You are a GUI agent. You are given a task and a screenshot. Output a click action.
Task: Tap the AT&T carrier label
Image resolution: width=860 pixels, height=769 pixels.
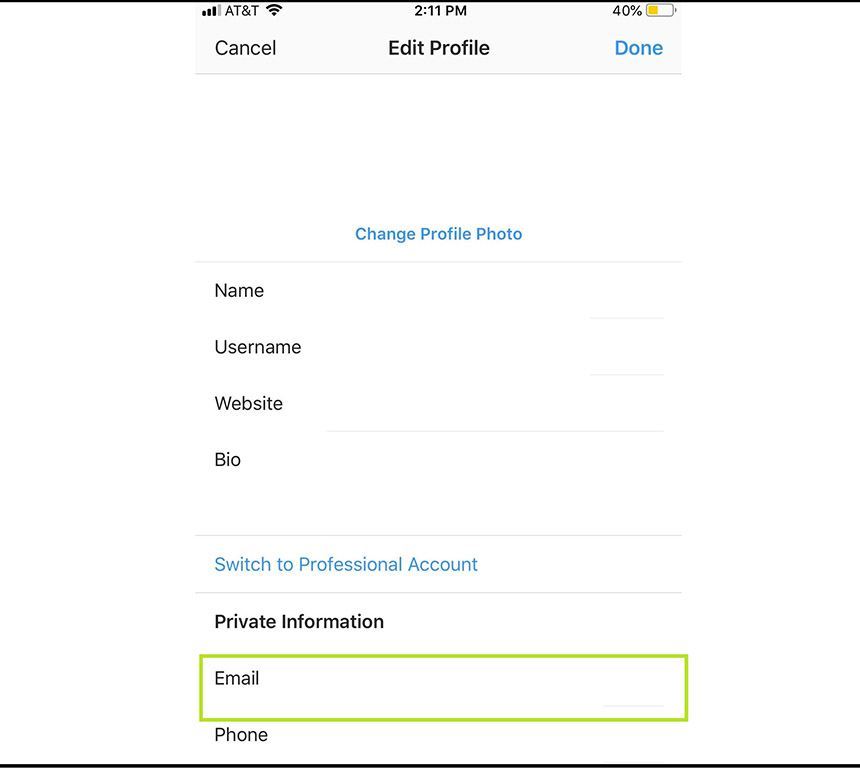[x=241, y=11]
